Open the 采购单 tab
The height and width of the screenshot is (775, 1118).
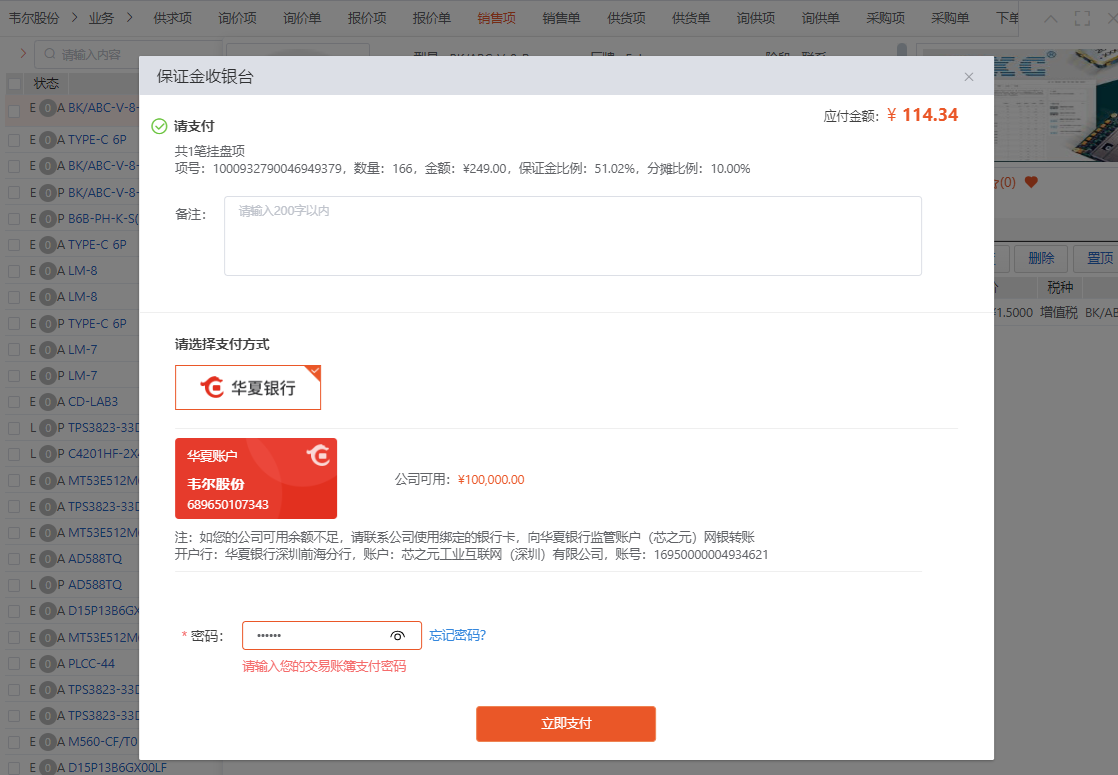click(x=950, y=18)
